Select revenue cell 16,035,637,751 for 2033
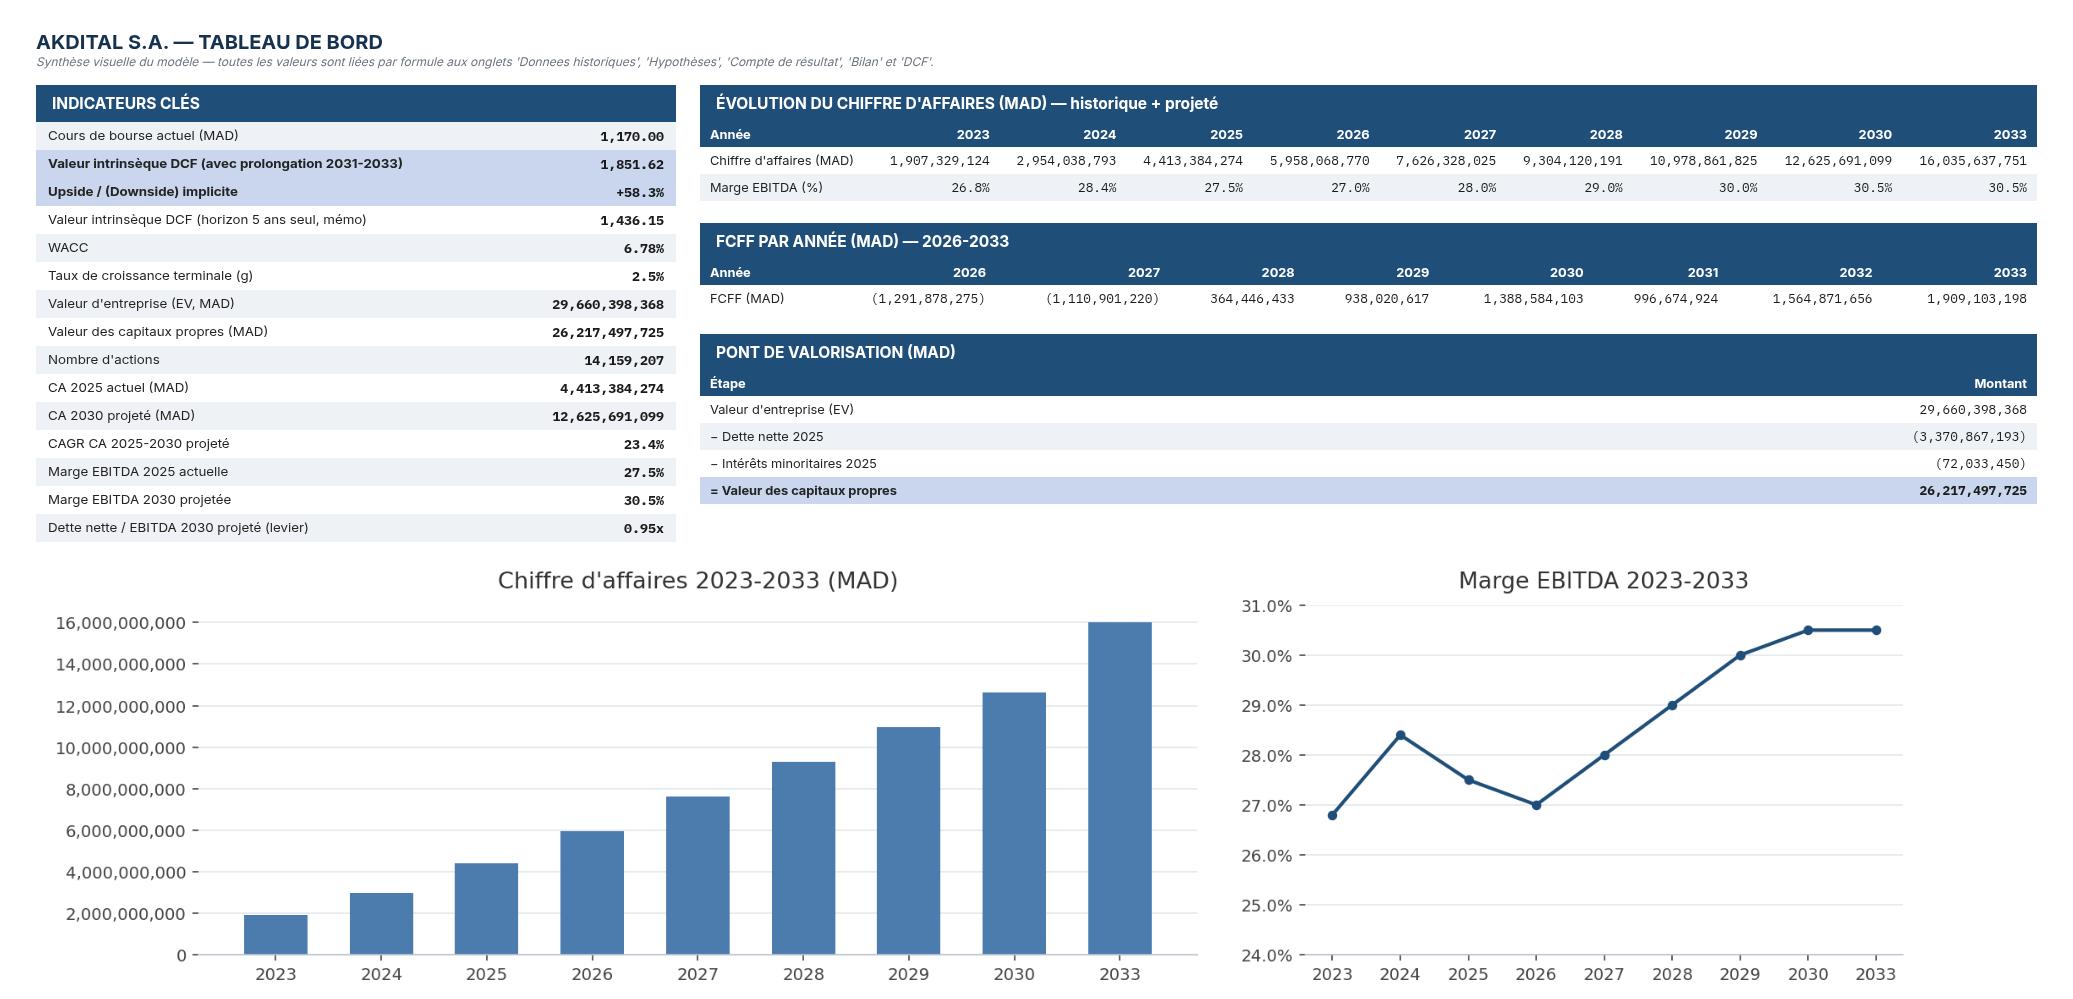Viewport: 2073px width, 999px height. 1973,161
